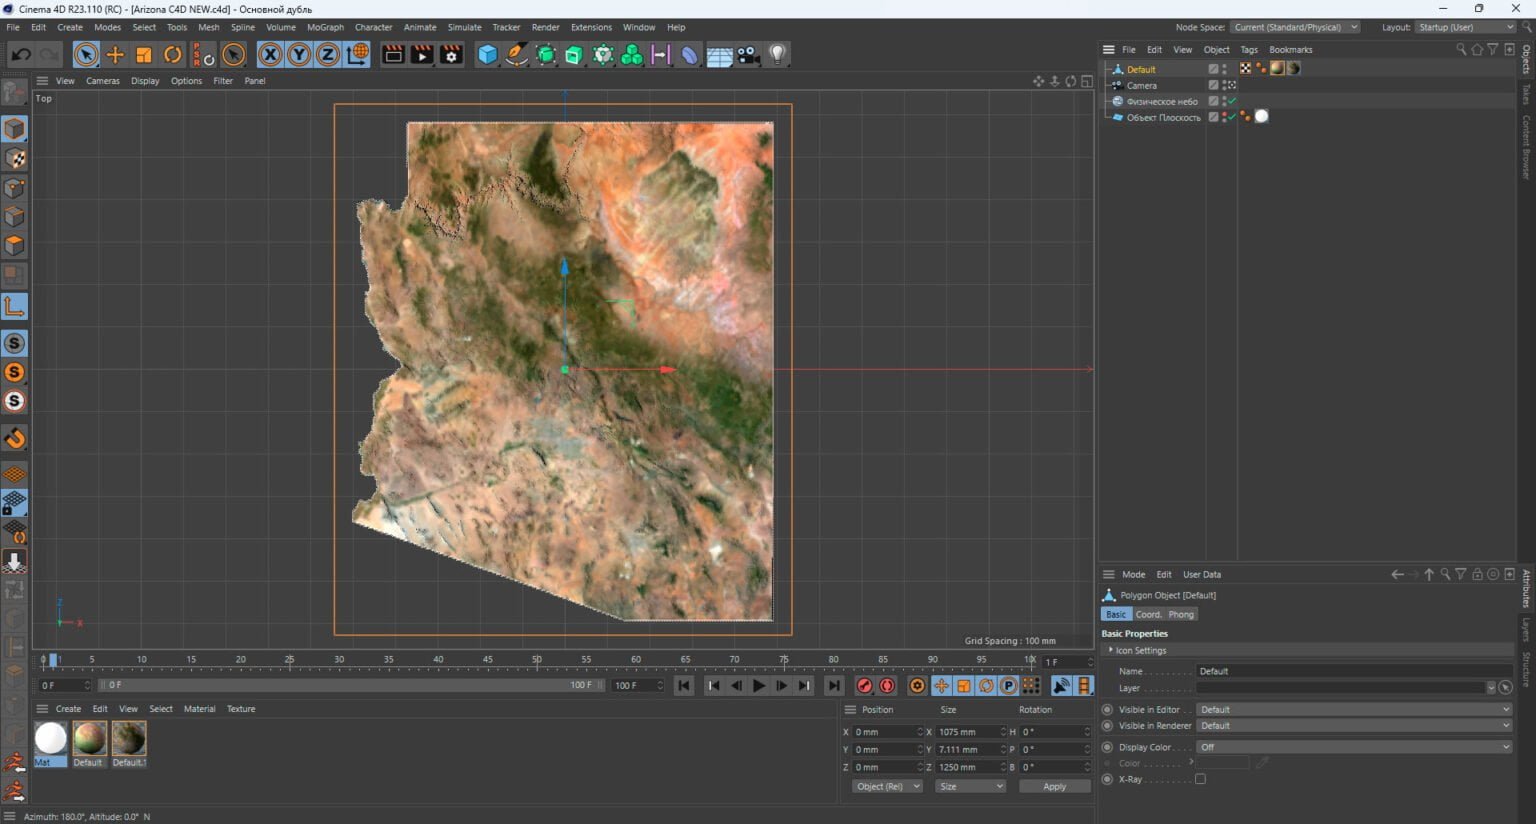
Task: Click the Apply button
Action: [1054, 786]
